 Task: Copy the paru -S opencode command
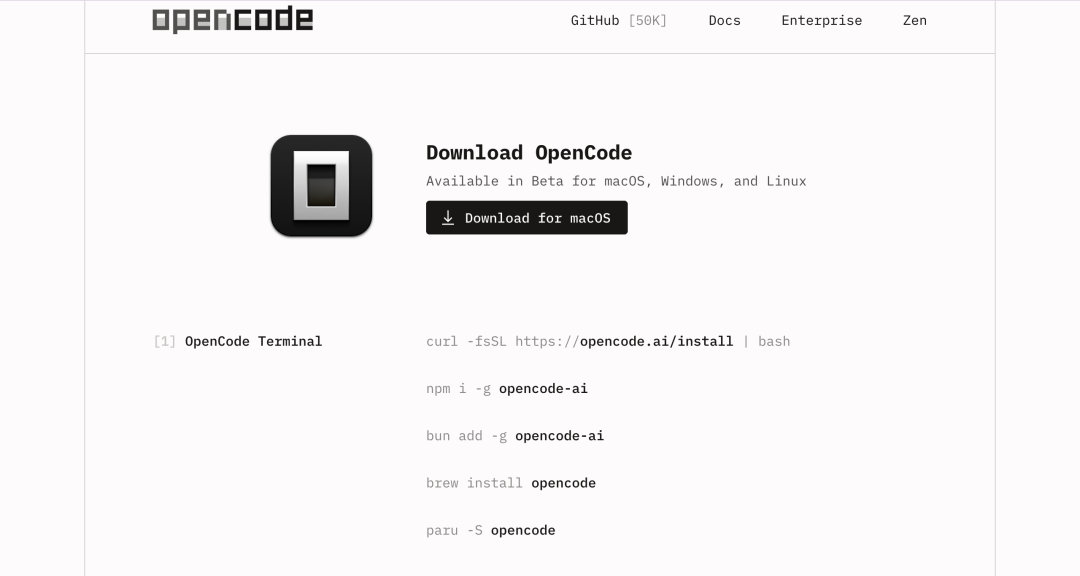[x=490, y=531]
